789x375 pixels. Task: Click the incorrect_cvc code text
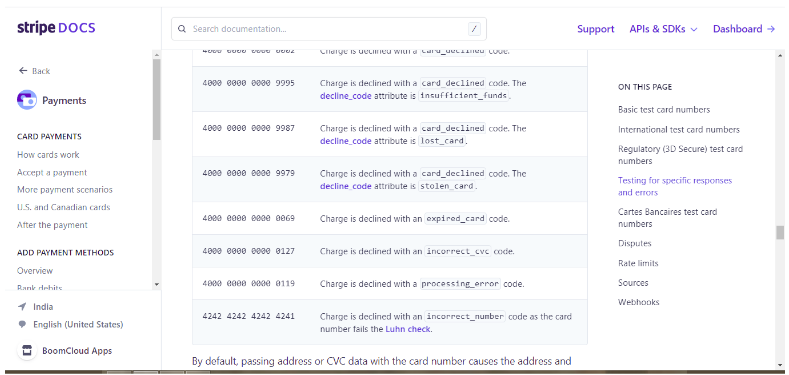pyautogui.click(x=458, y=251)
